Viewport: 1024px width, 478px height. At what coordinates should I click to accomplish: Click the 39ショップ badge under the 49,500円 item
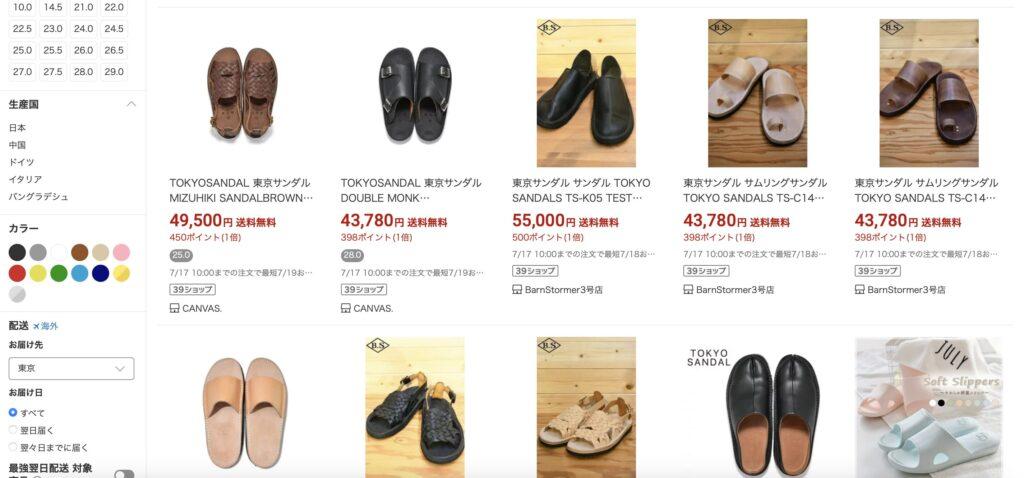192,289
